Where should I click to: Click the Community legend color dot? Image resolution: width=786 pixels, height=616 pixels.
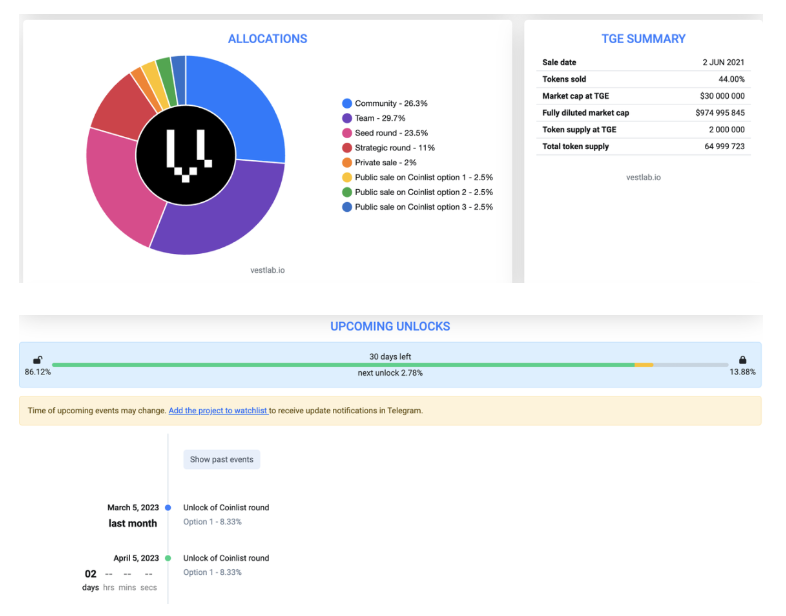(x=347, y=103)
